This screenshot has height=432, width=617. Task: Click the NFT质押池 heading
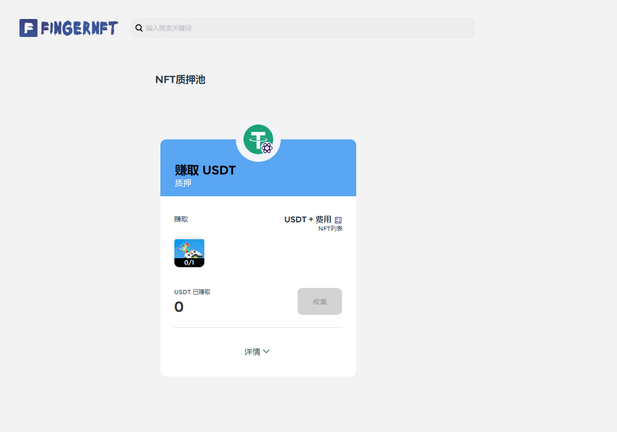pyautogui.click(x=180, y=80)
